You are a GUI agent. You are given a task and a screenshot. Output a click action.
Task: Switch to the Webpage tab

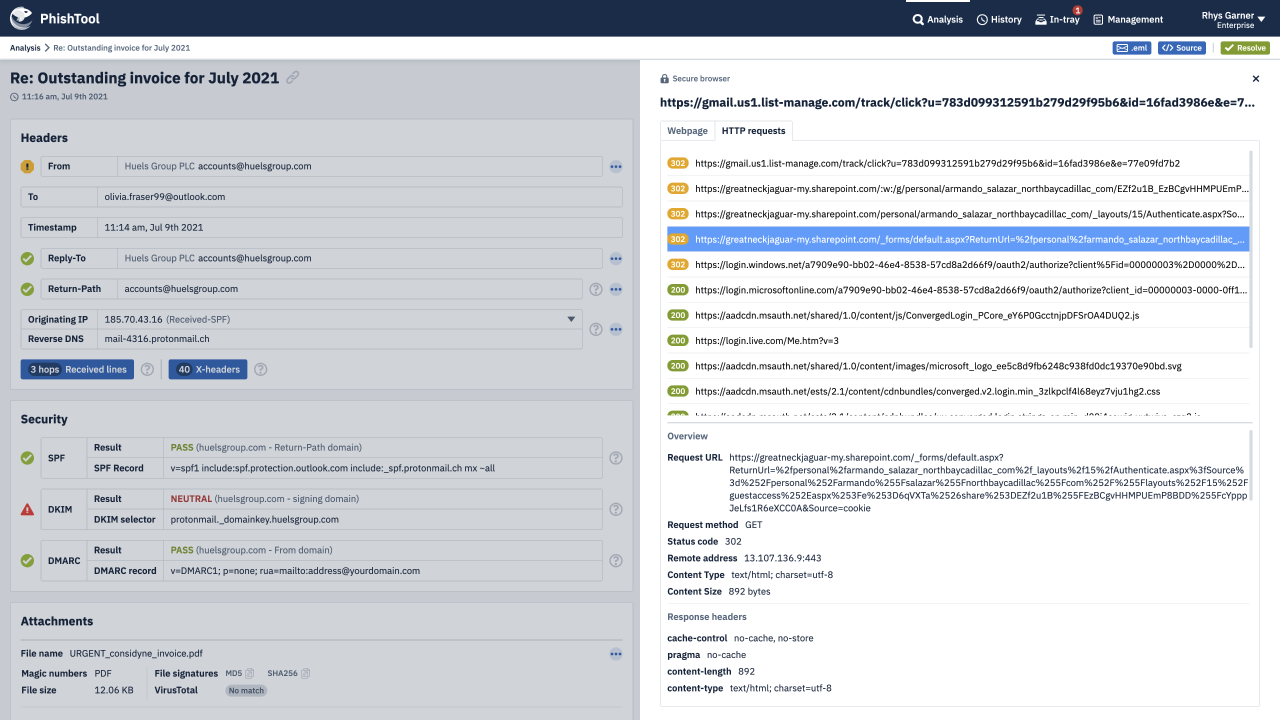(x=687, y=131)
